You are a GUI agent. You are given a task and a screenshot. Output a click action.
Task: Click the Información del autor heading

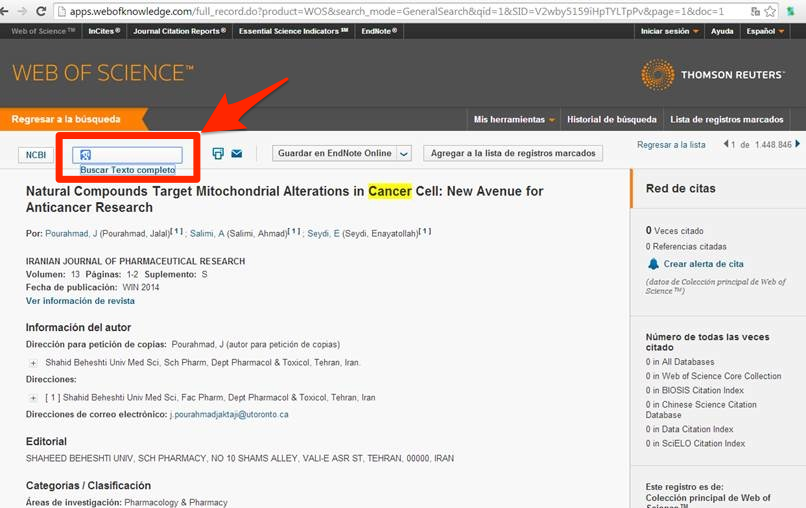coord(78,328)
